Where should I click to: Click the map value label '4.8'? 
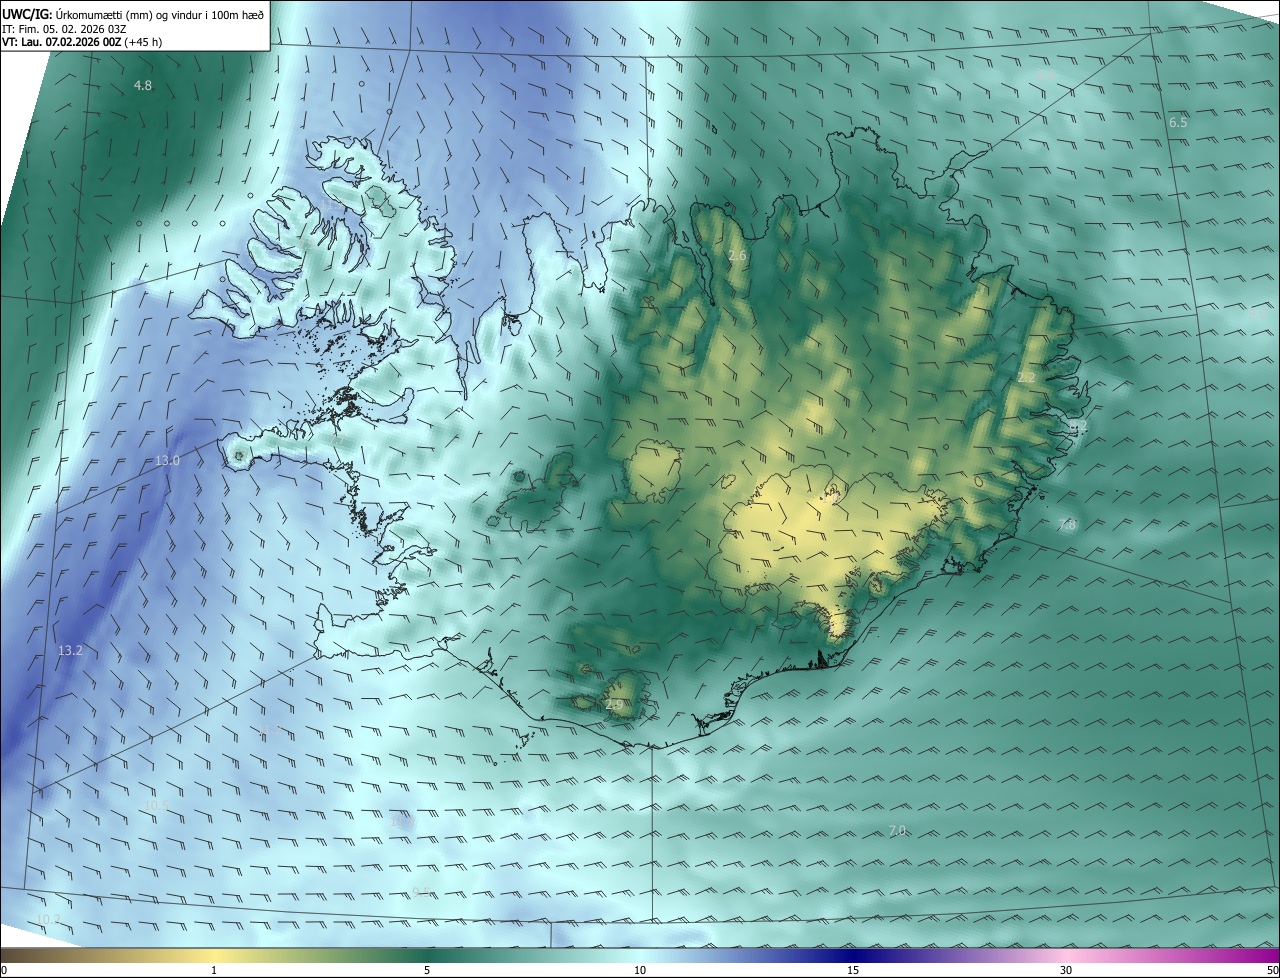click(x=143, y=86)
